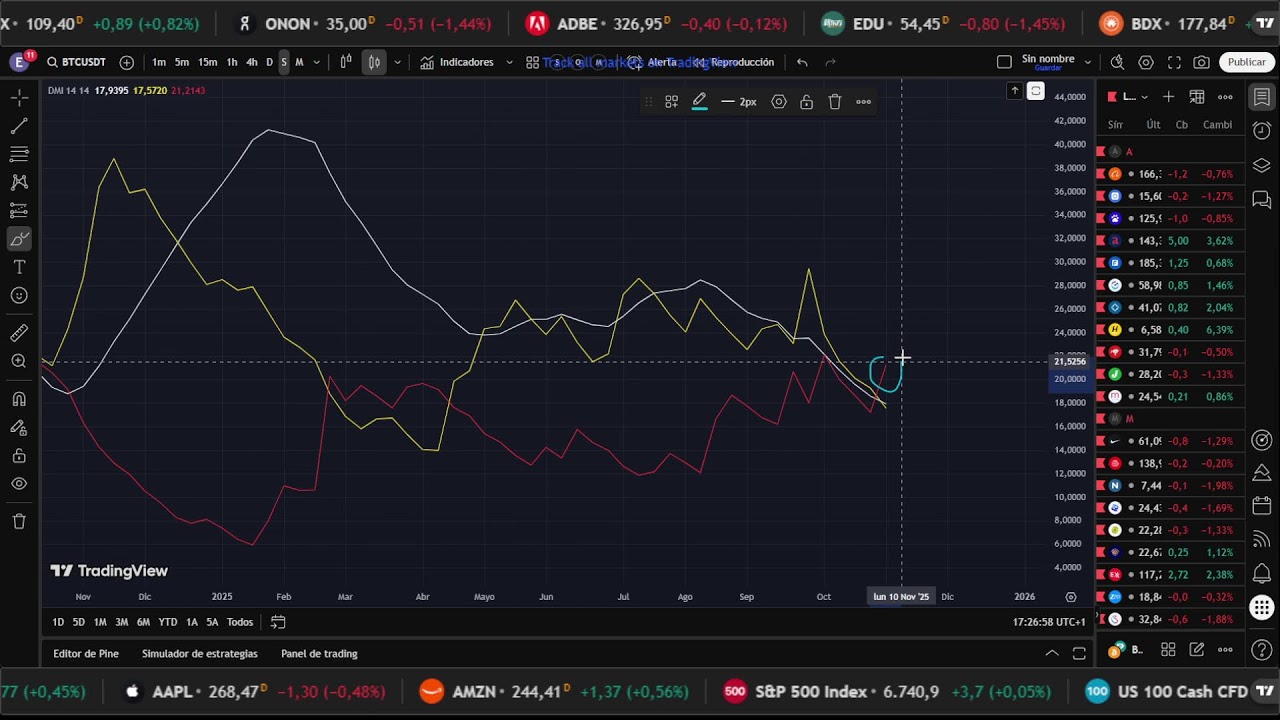1280x720 pixels.
Task: Delete selected drawing via floating toolbar trash
Action: pyautogui.click(x=835, y=102)
